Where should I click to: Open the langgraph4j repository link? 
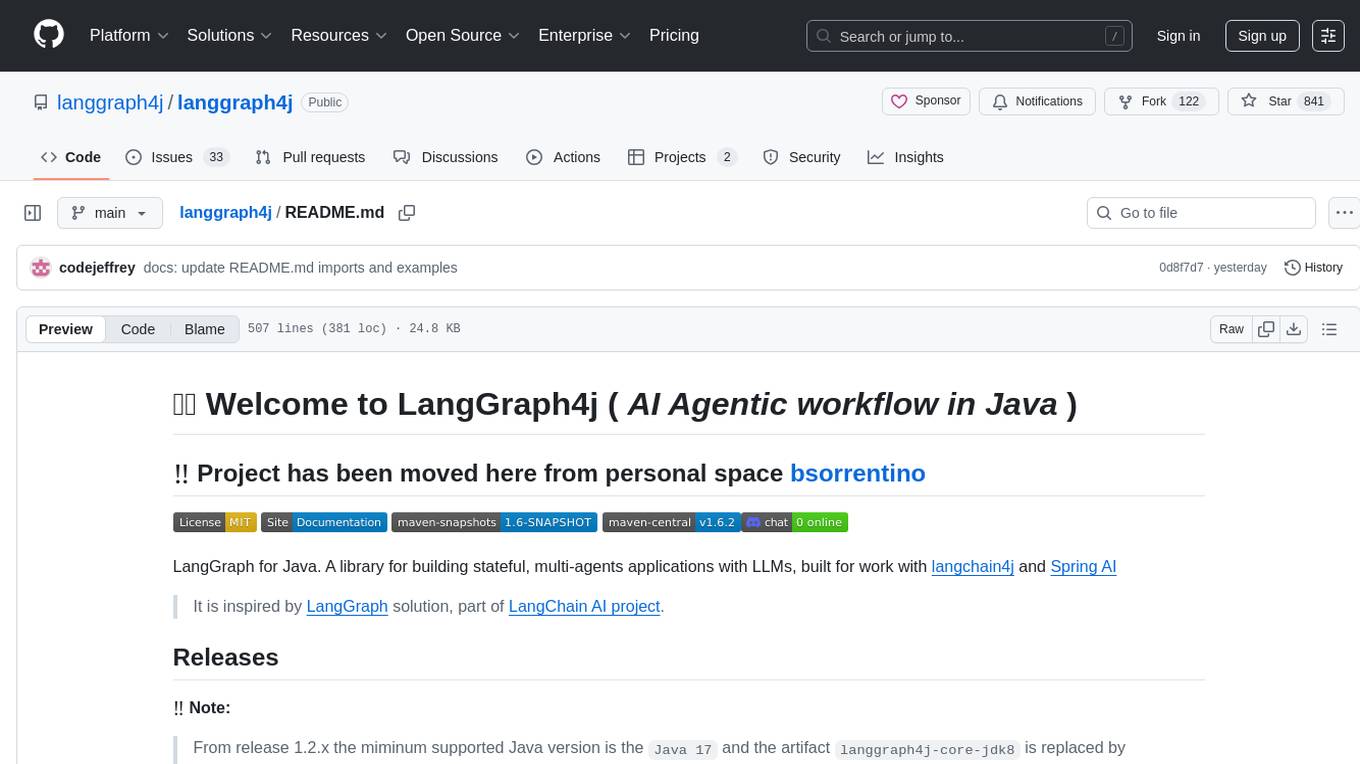pos(235,102)
